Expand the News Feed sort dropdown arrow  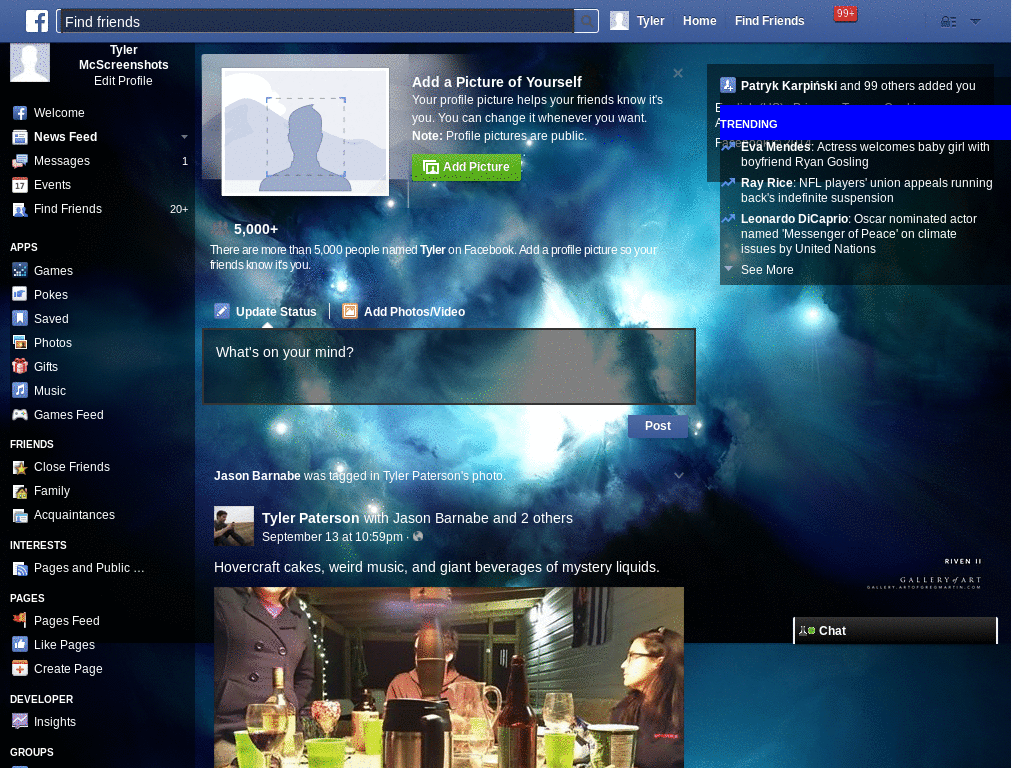184,137
